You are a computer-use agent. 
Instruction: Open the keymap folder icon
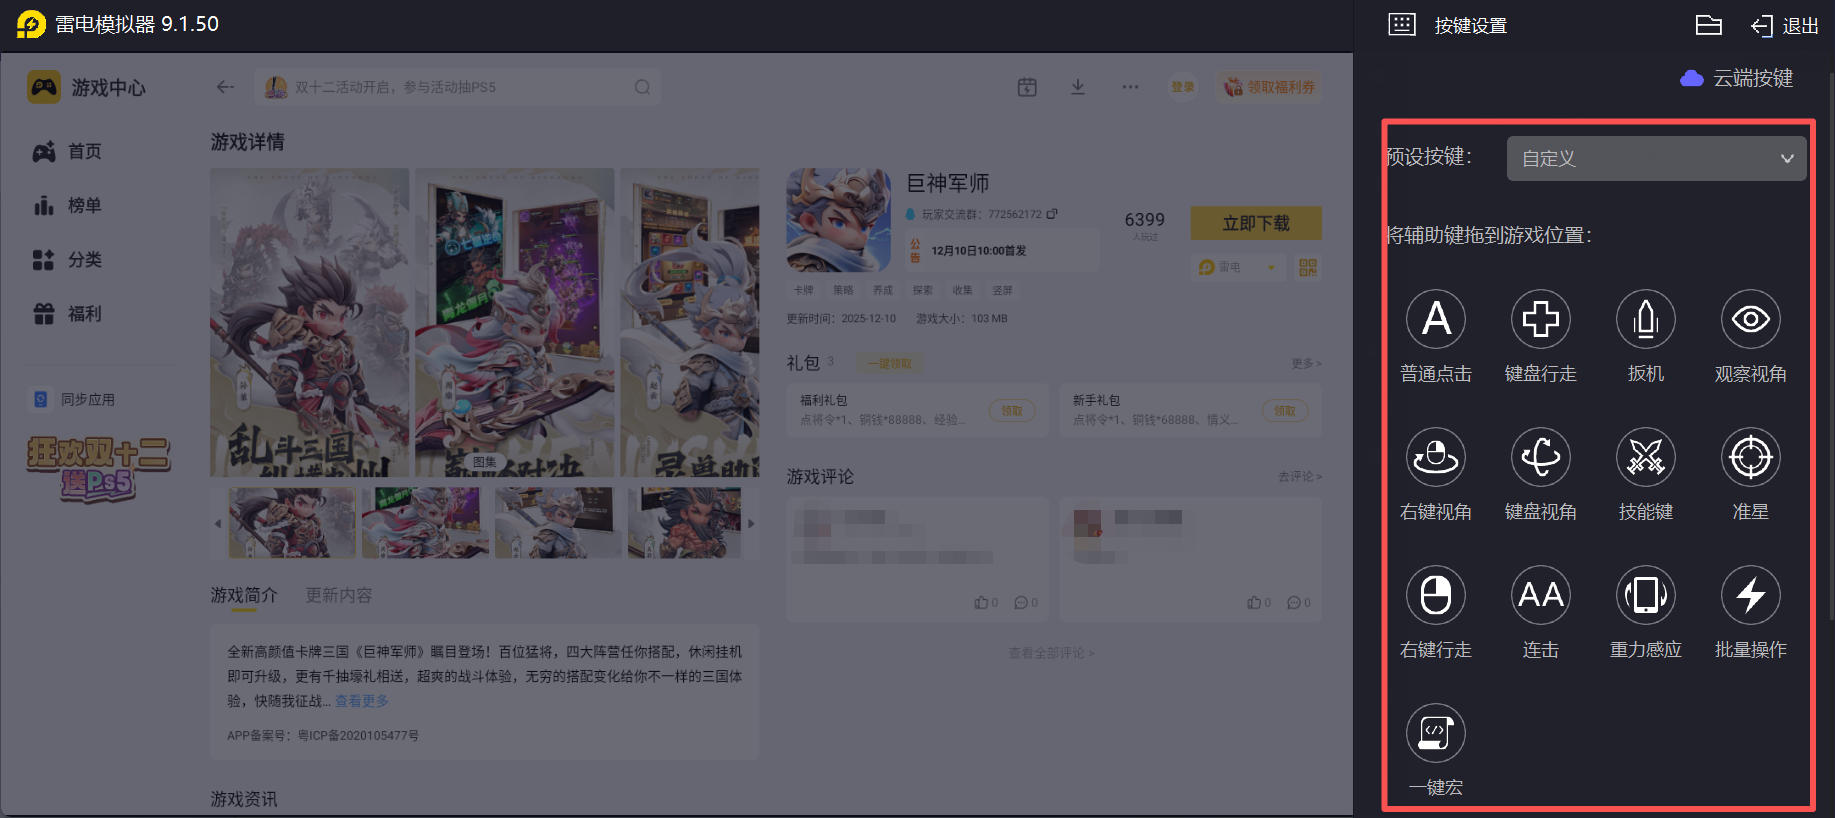[1709, 25]
